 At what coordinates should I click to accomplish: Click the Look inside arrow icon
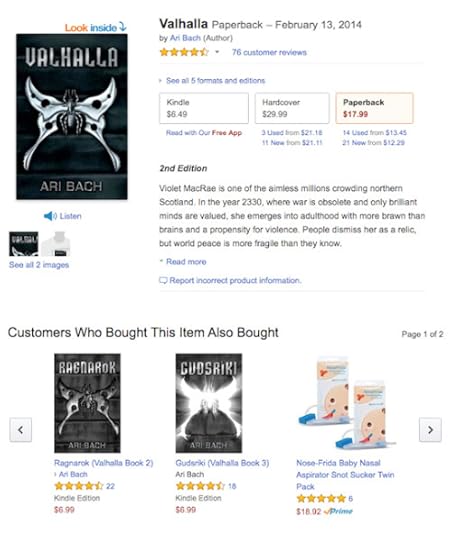[x=123, y=27]
